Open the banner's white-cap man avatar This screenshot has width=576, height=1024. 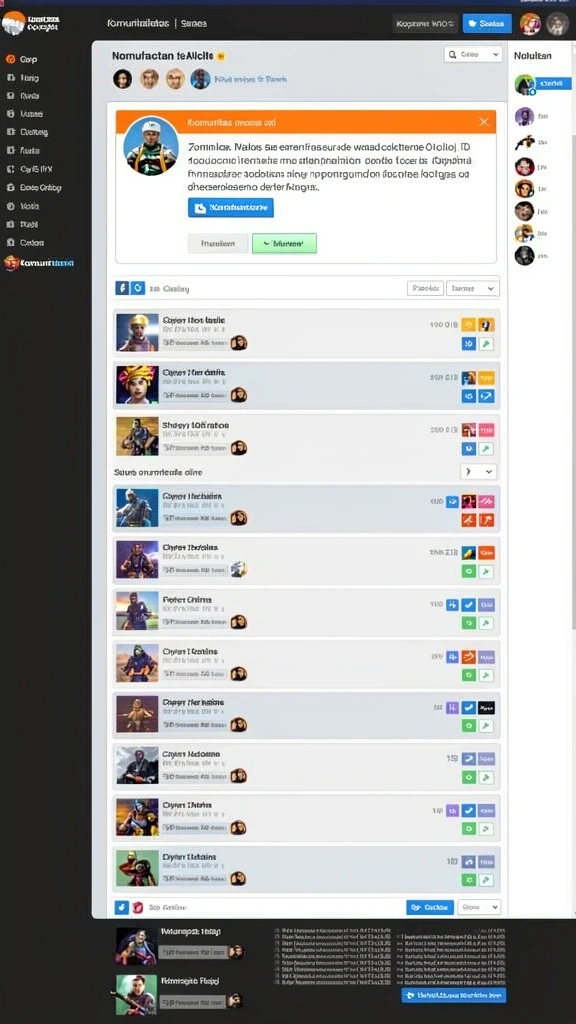(x=151, y=147)
